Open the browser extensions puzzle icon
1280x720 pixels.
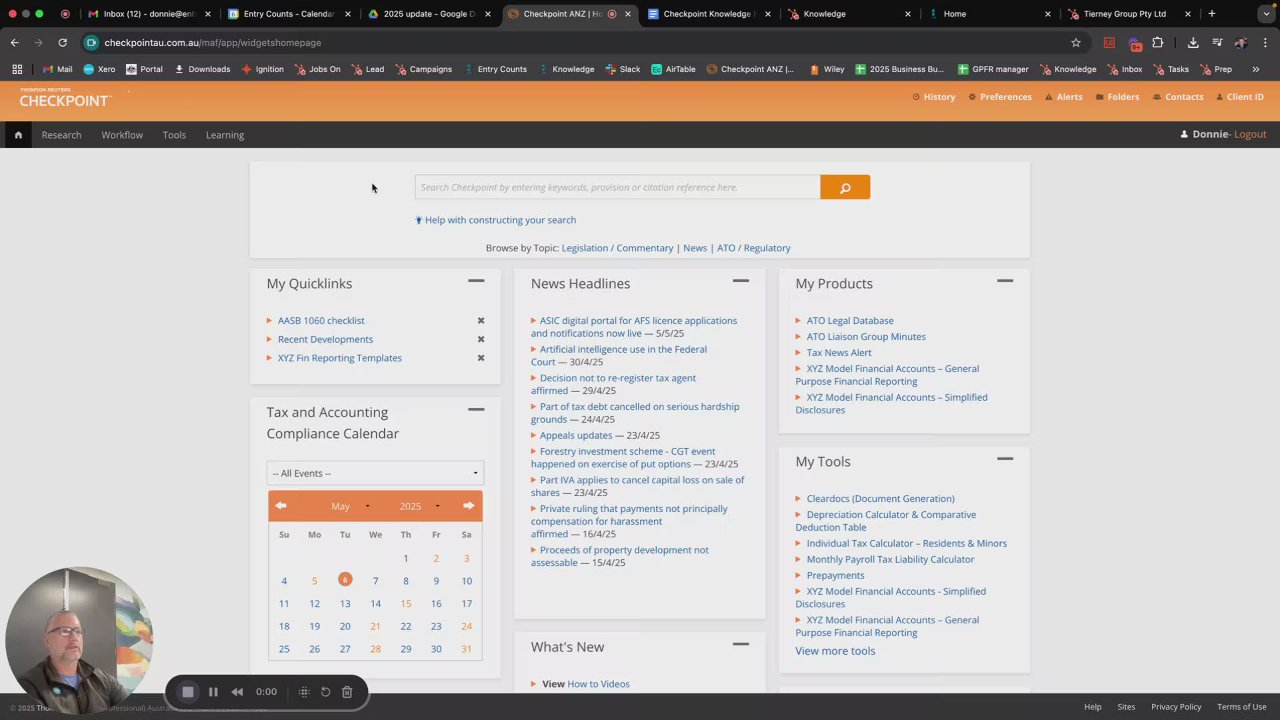click(1158, 43)
